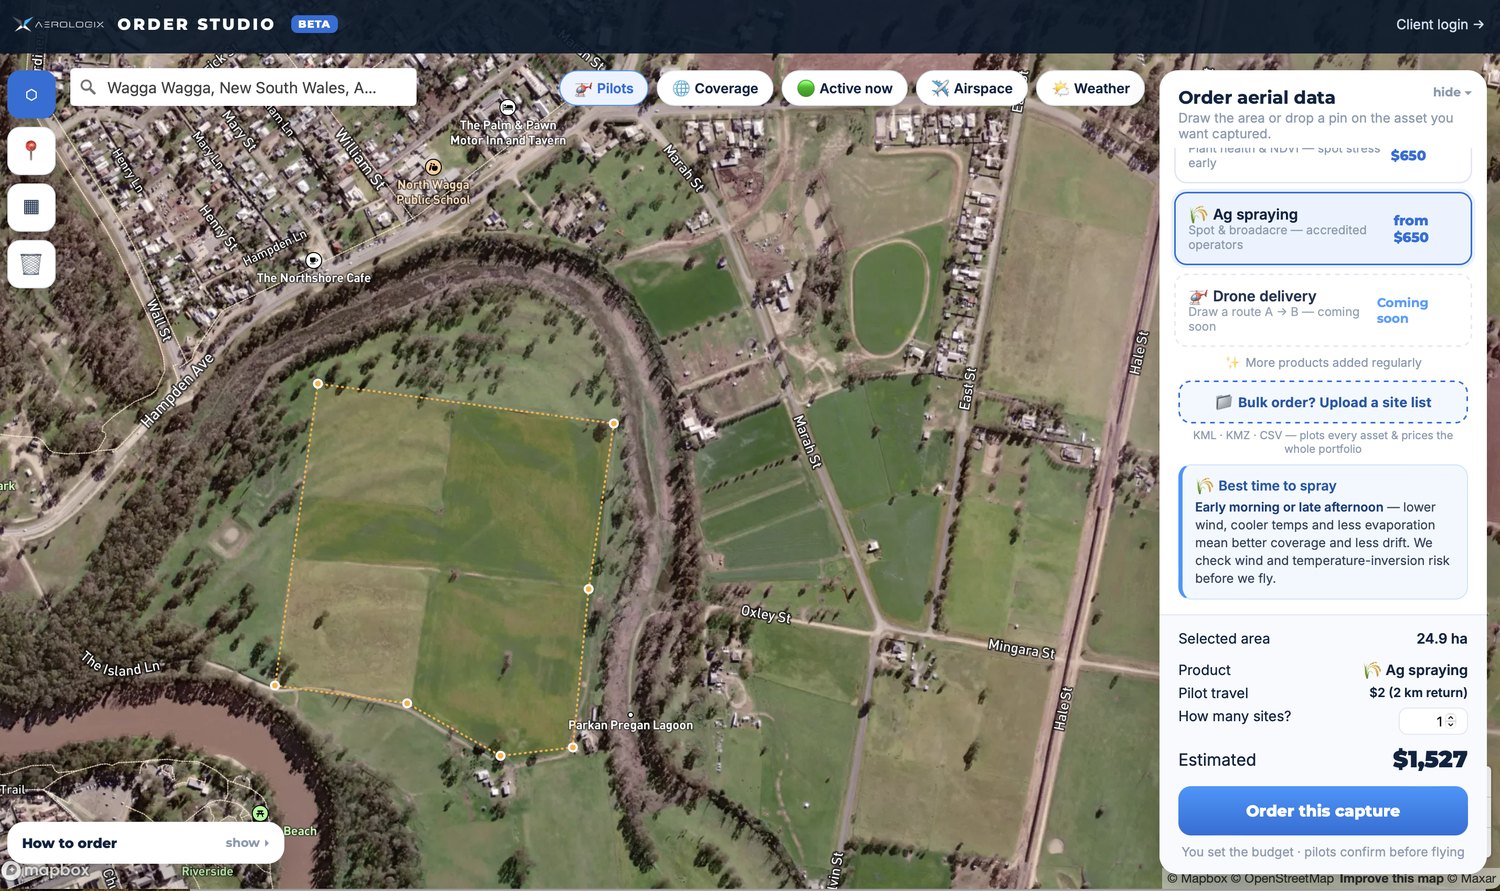Click the "$2 (2 km return)" pilot travel value
The image size is (1500, 891).
(1418, 693)
